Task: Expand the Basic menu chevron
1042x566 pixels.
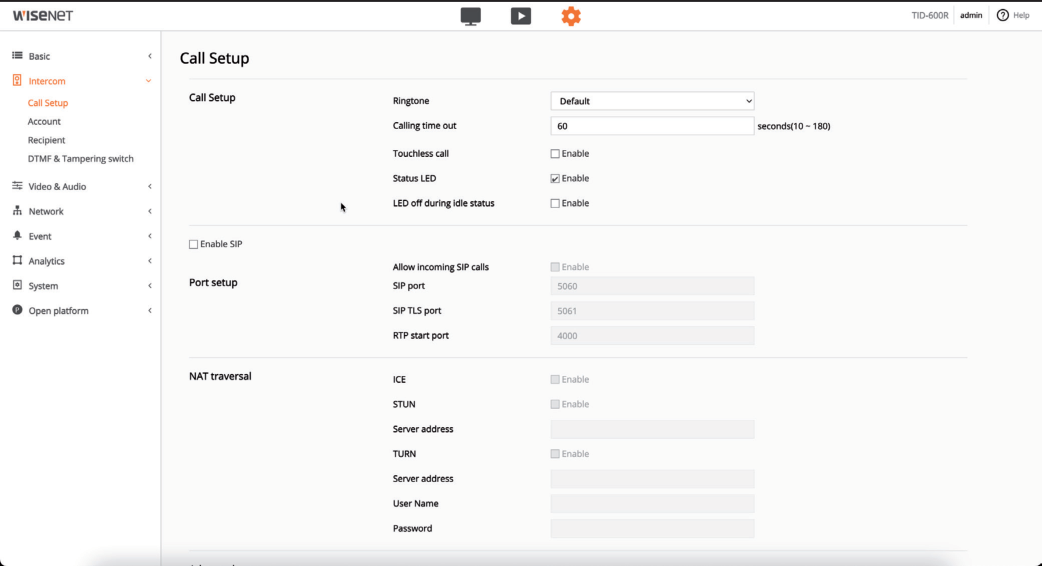Action: pyautogui.click(x=150, y=56)
